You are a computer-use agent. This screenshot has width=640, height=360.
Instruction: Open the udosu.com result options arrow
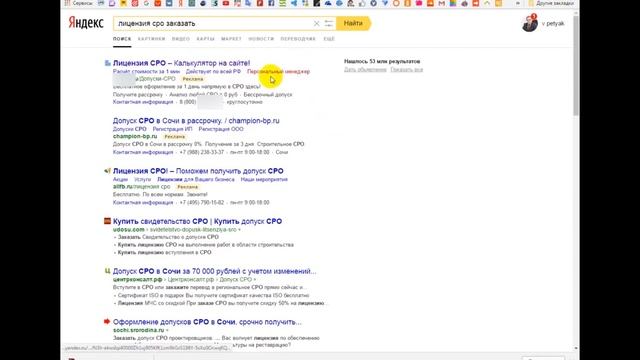pyautogui.click(x=239, y=230)
